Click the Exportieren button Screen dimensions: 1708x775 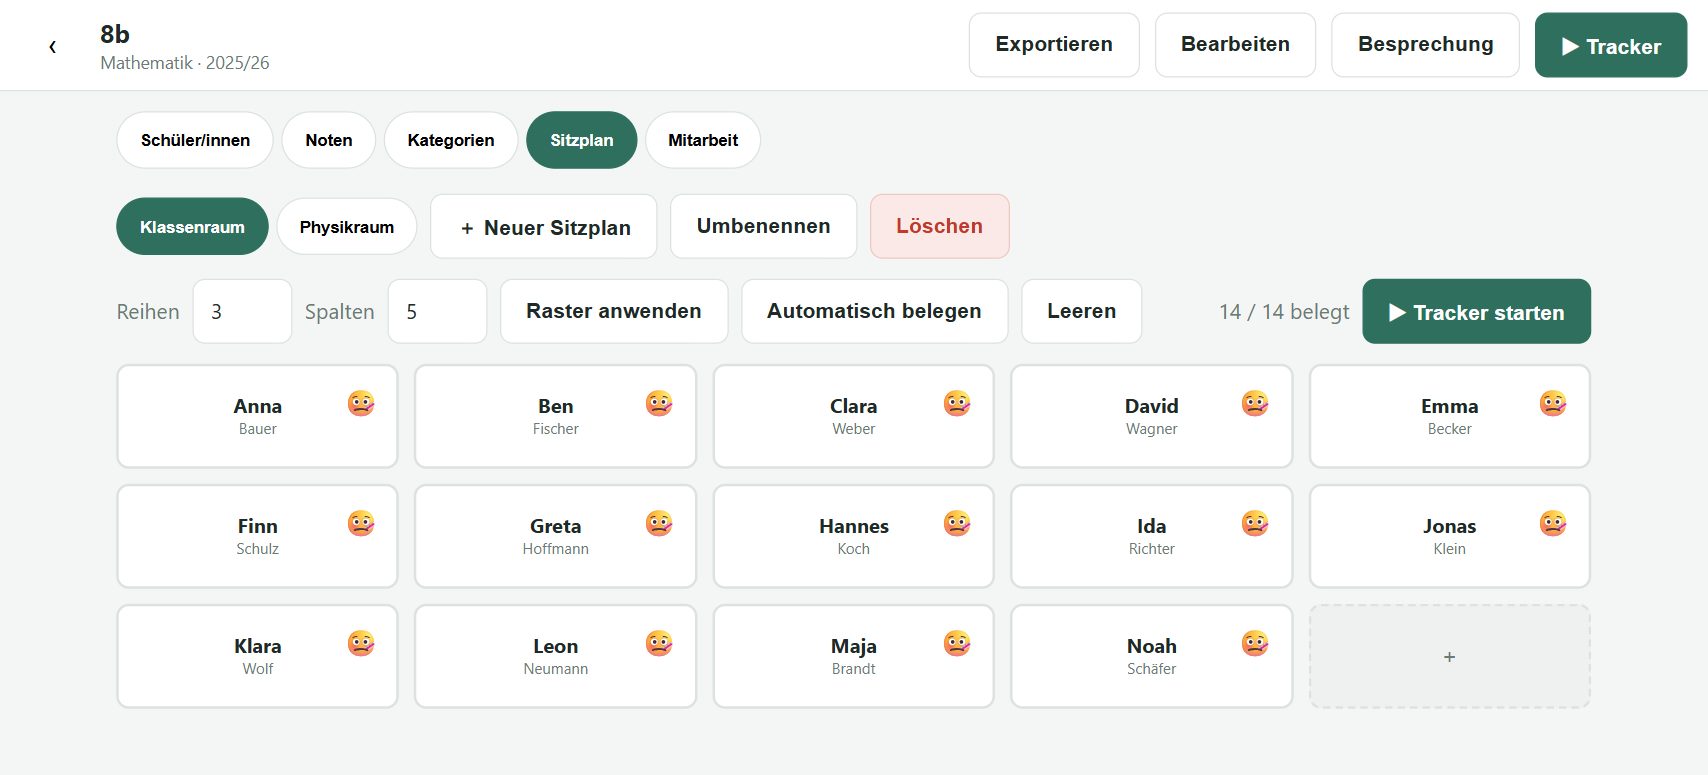tap(1054, 45)
